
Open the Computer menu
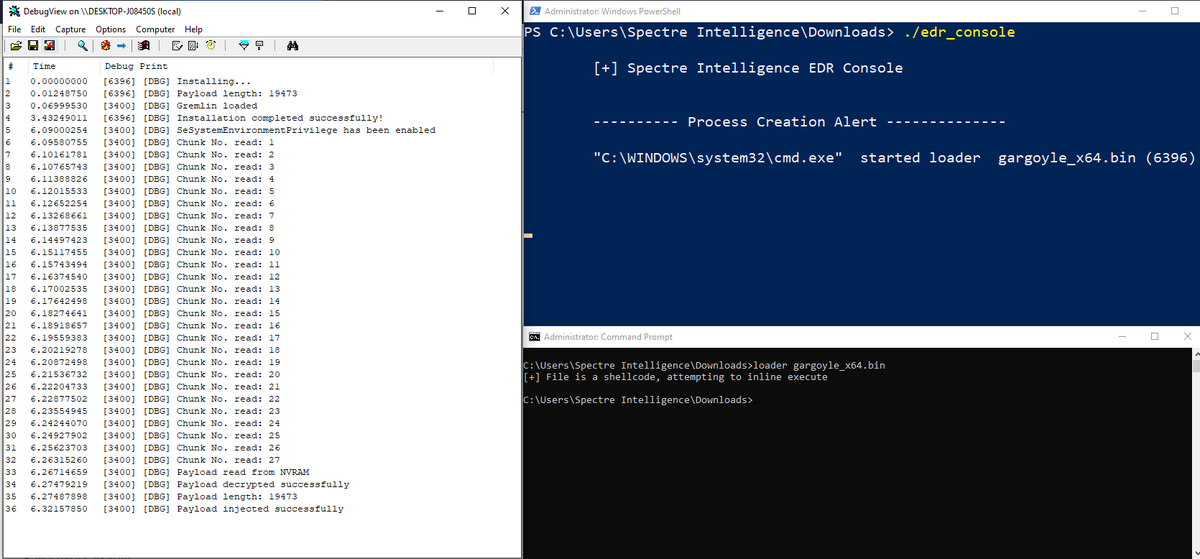156,29
